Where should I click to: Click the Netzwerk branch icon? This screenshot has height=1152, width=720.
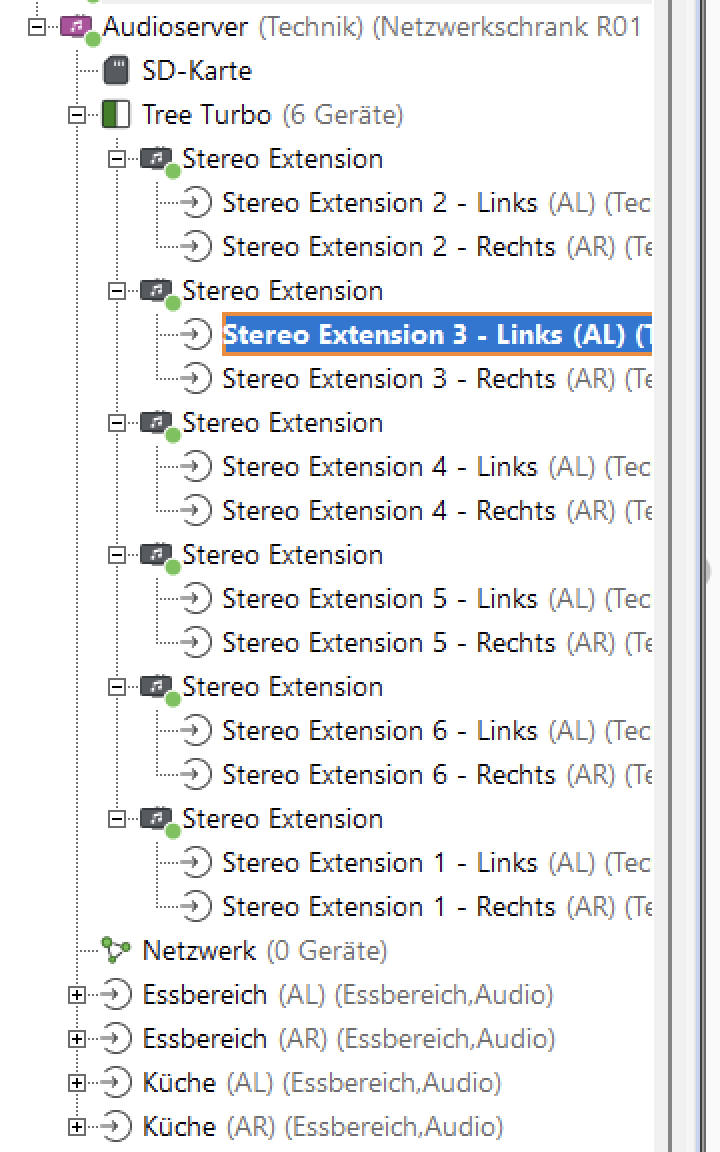[x=116, y=950]
